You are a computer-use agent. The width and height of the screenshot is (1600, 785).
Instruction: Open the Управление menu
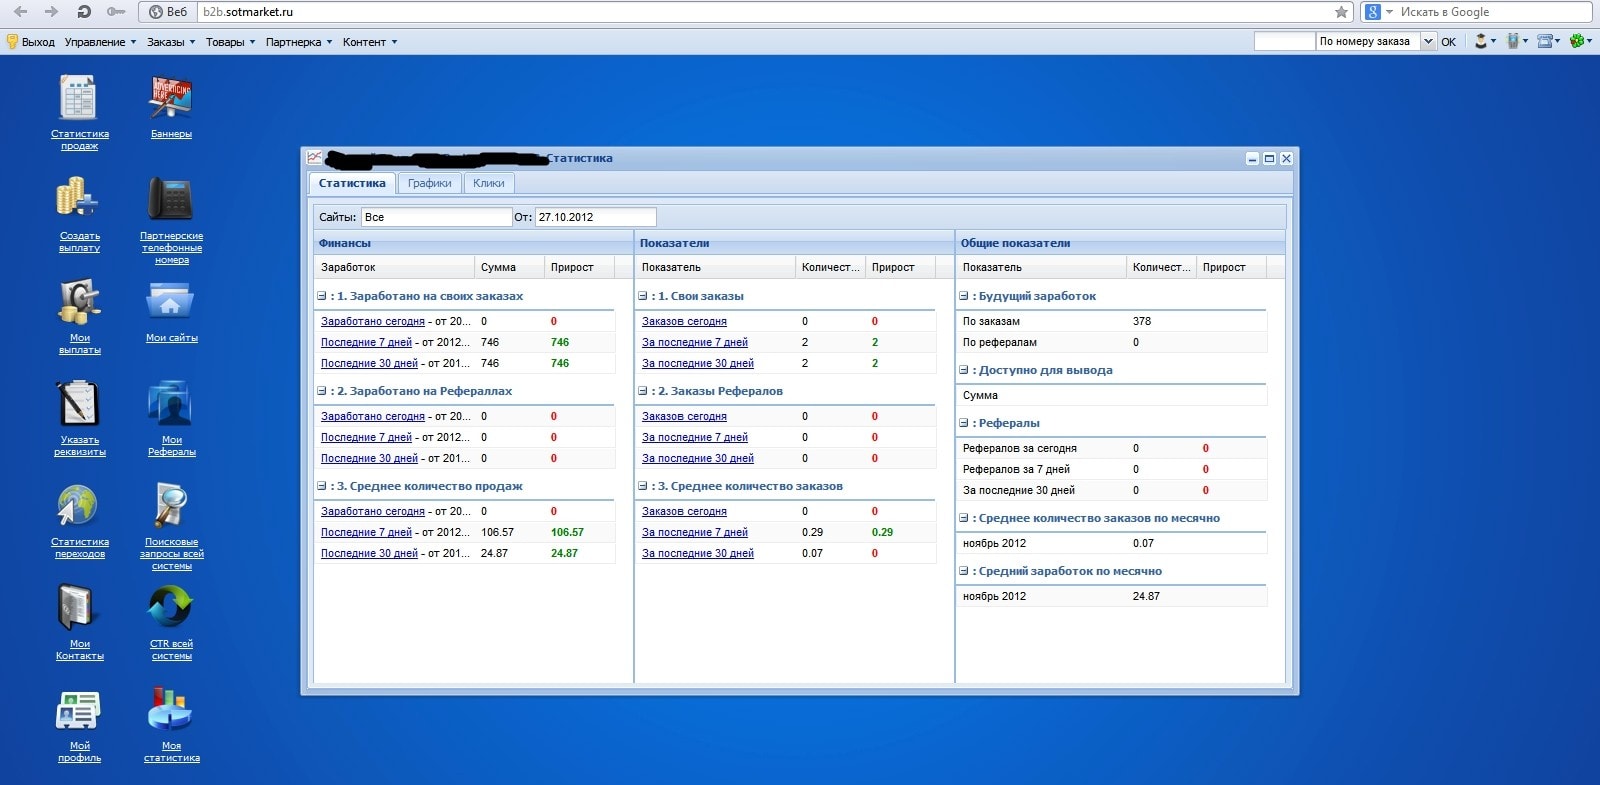click(x=100, y=42)
